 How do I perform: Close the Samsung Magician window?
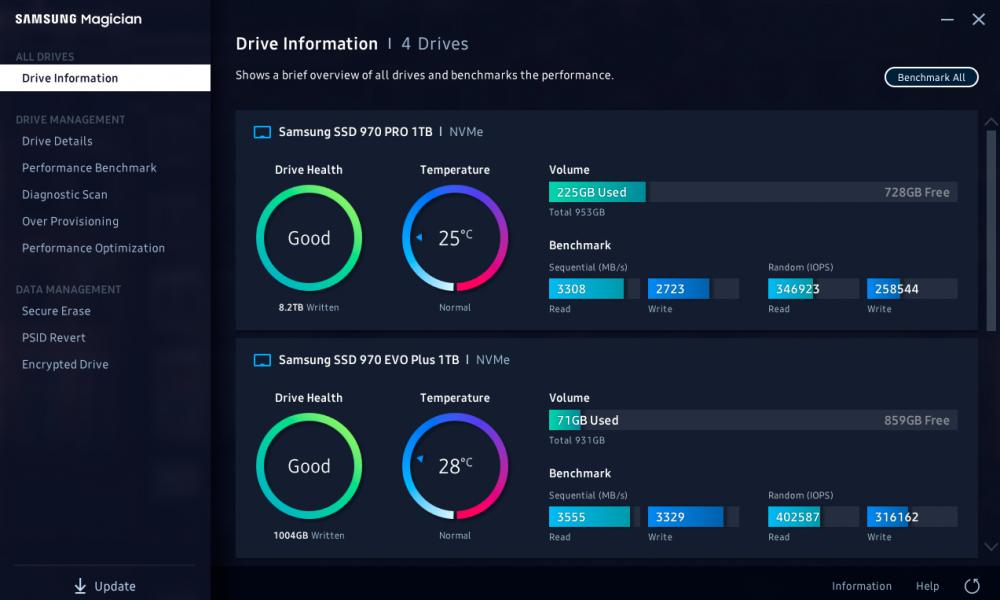[978, 20]
